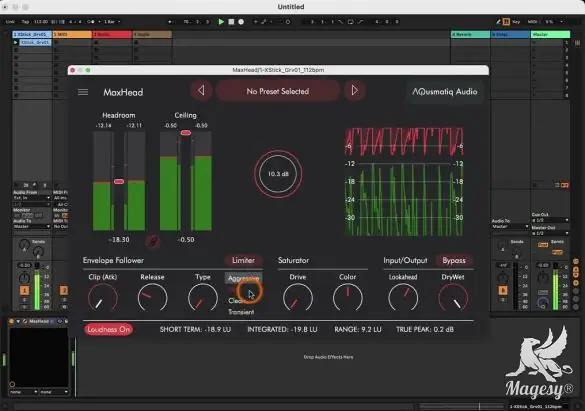Toggle track 2 activator button
The height and width of the screenshot is (411, 585).
[64, 290]
